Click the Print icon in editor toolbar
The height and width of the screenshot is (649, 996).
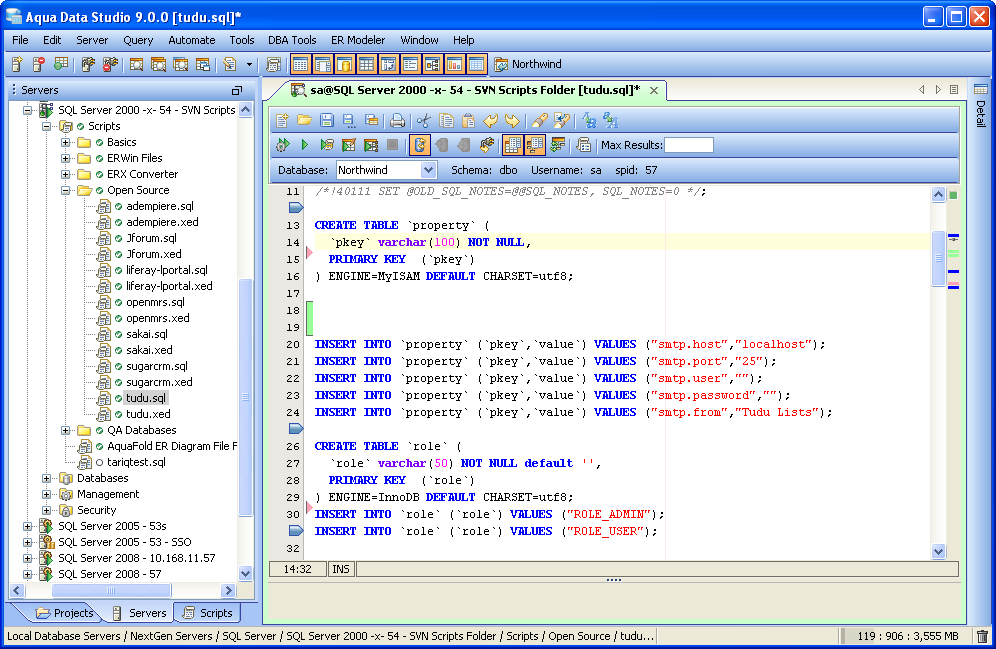397,121
